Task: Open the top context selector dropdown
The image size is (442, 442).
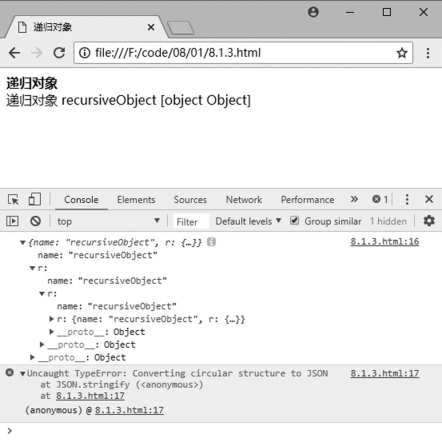Action: tap(108, 221)
